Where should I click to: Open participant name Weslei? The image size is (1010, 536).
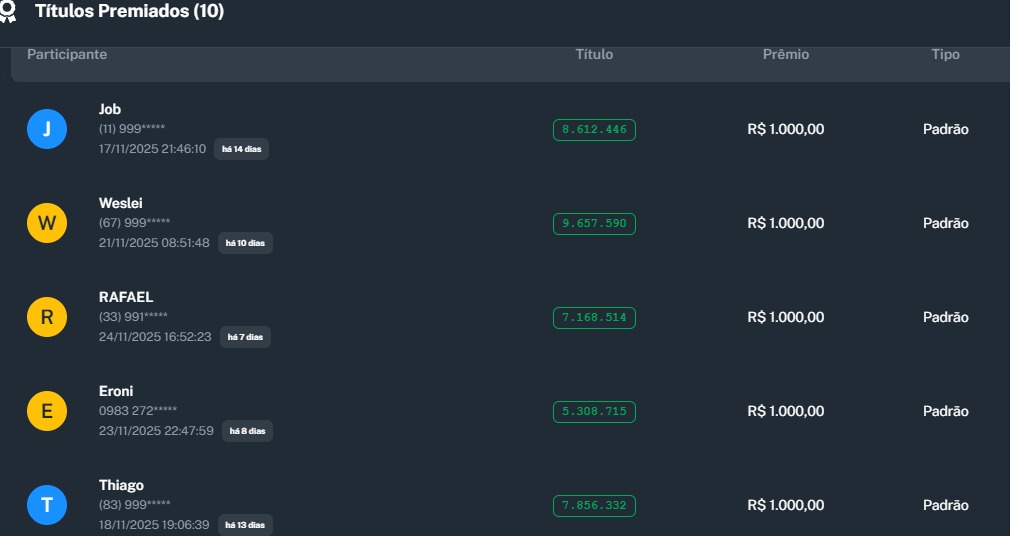click(x=120, y=203)
